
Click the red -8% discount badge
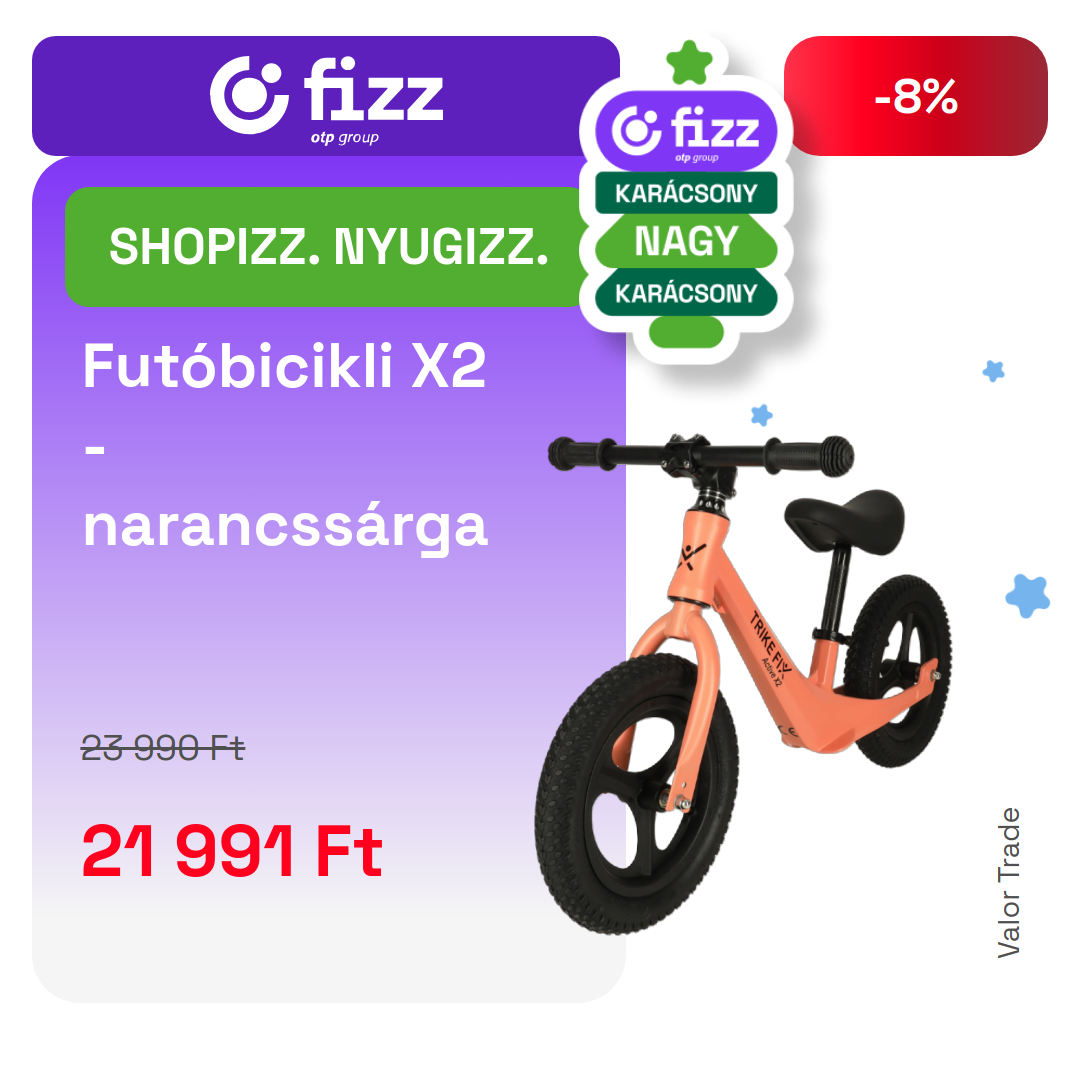tap(915, 96)
